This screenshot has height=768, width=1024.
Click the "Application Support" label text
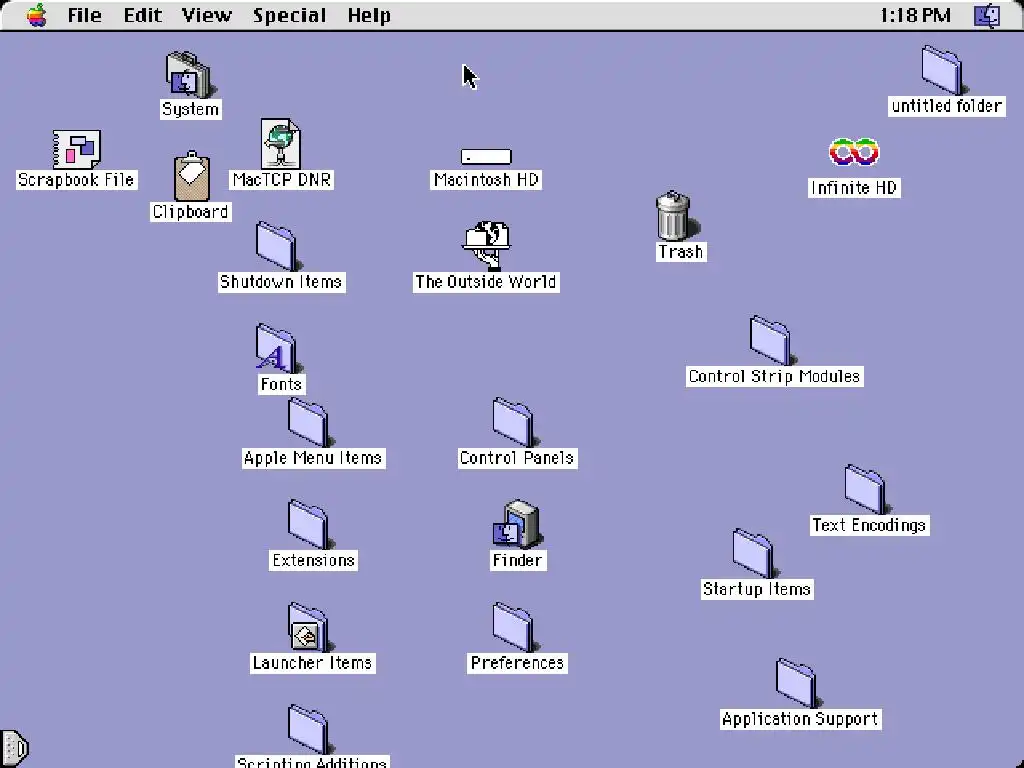[x=800, y=719]
